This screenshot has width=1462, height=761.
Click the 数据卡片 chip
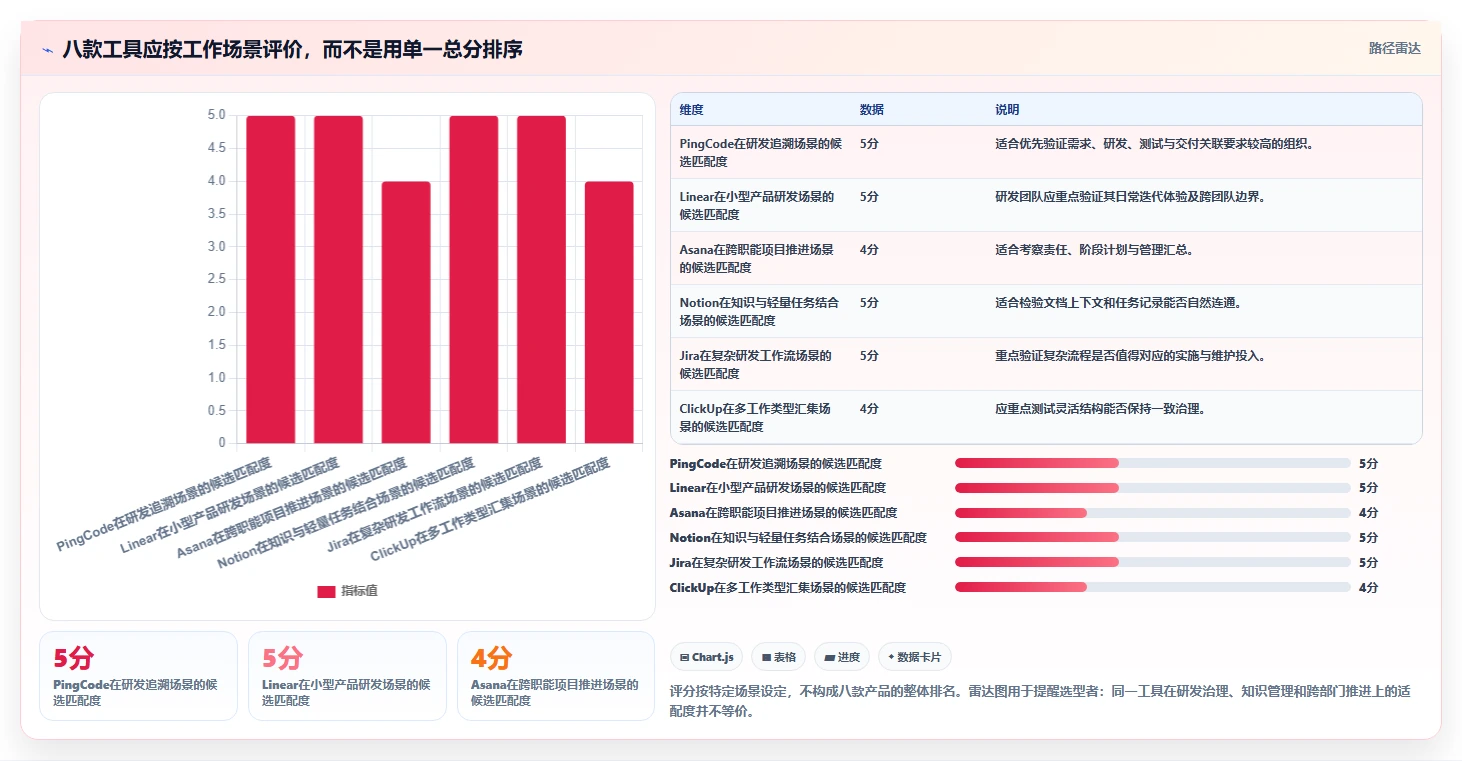pyautogui.click(x=915, y=657)
